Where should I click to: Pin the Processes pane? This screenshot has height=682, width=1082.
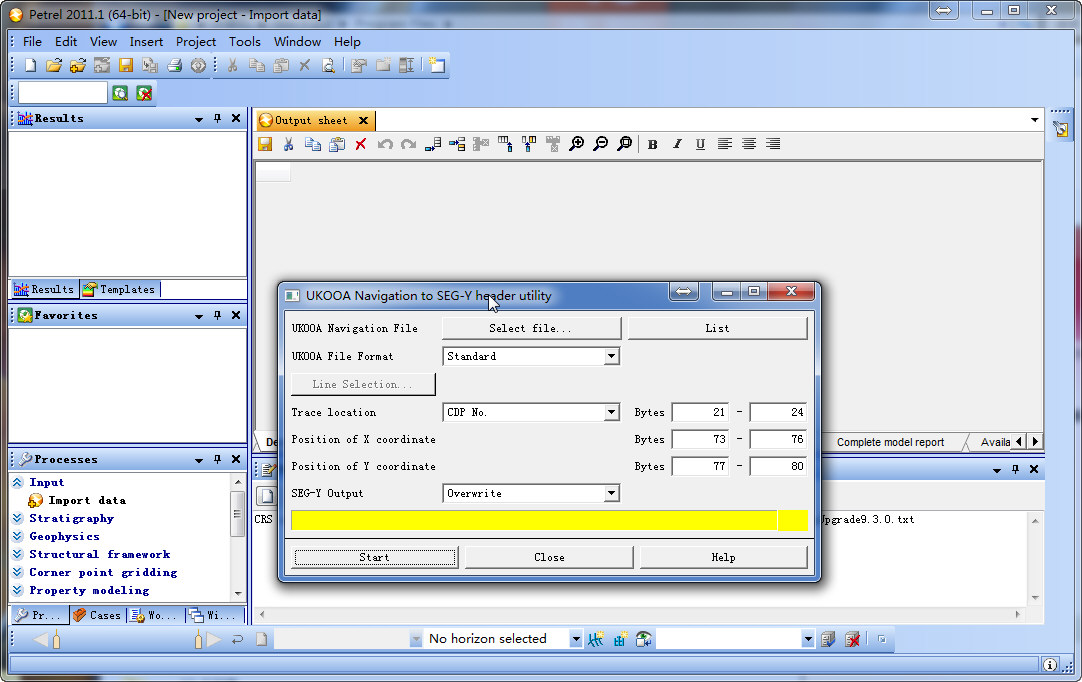[x=217, y=459]
